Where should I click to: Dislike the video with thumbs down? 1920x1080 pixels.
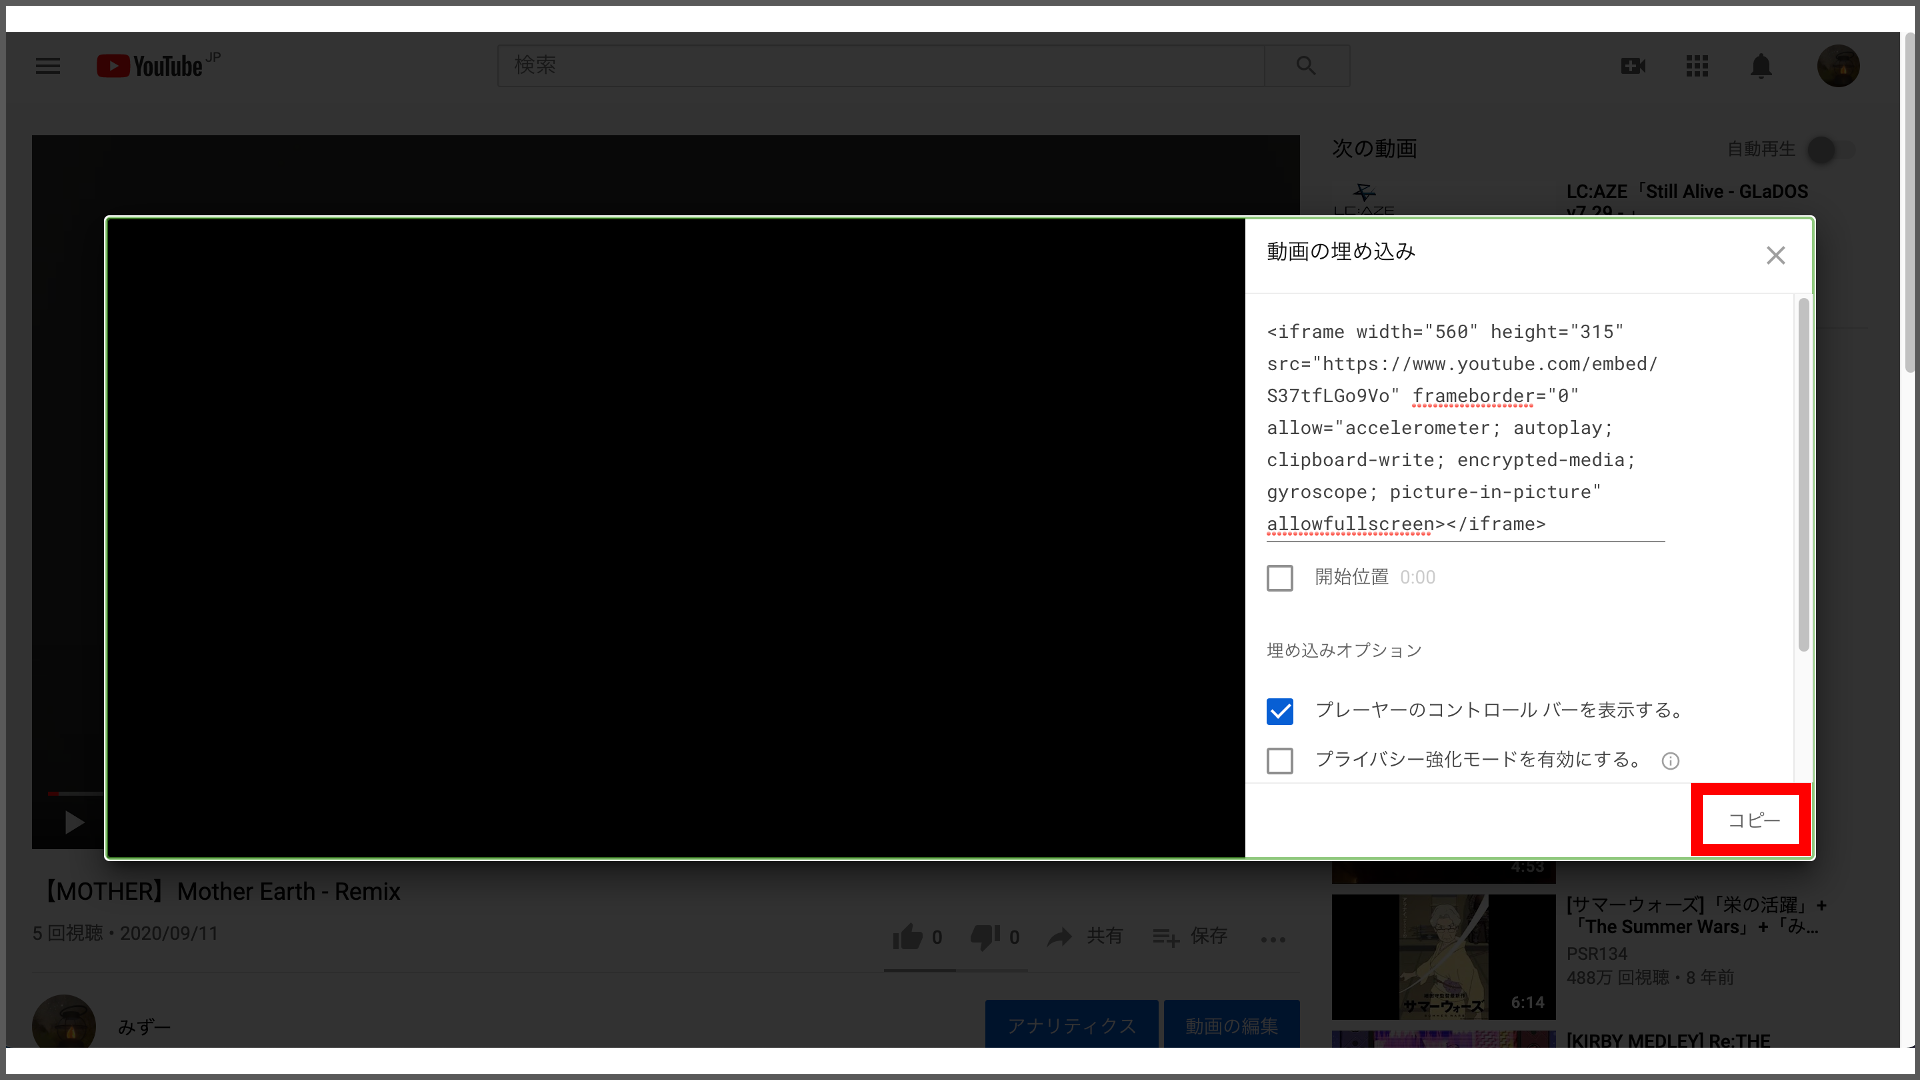tap(985, 937)
